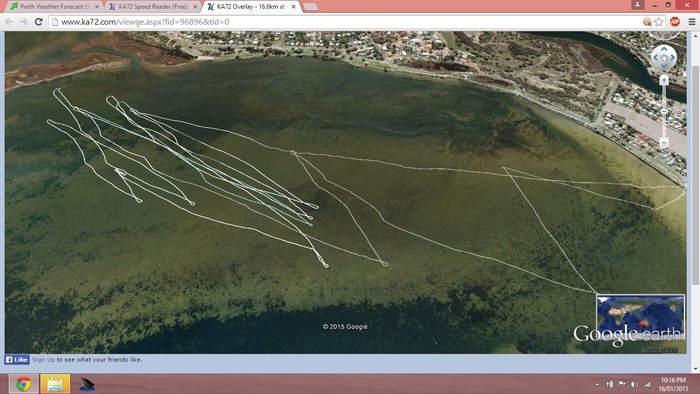The width and height of the screenshot is (700, 394).
Task: Click the zoom slider handle
Action: click(664, 111)
